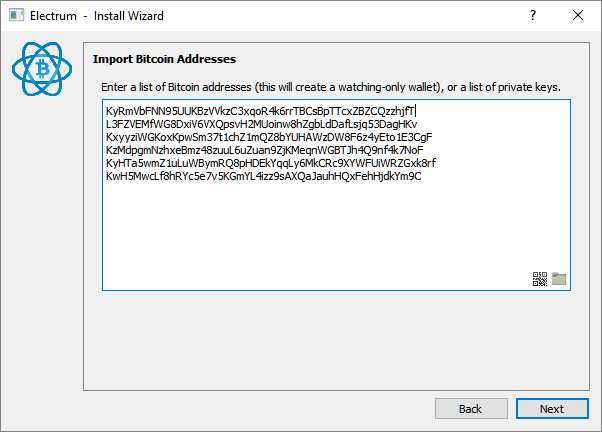Click the key line starting with KxyyziWGKox

269,137
